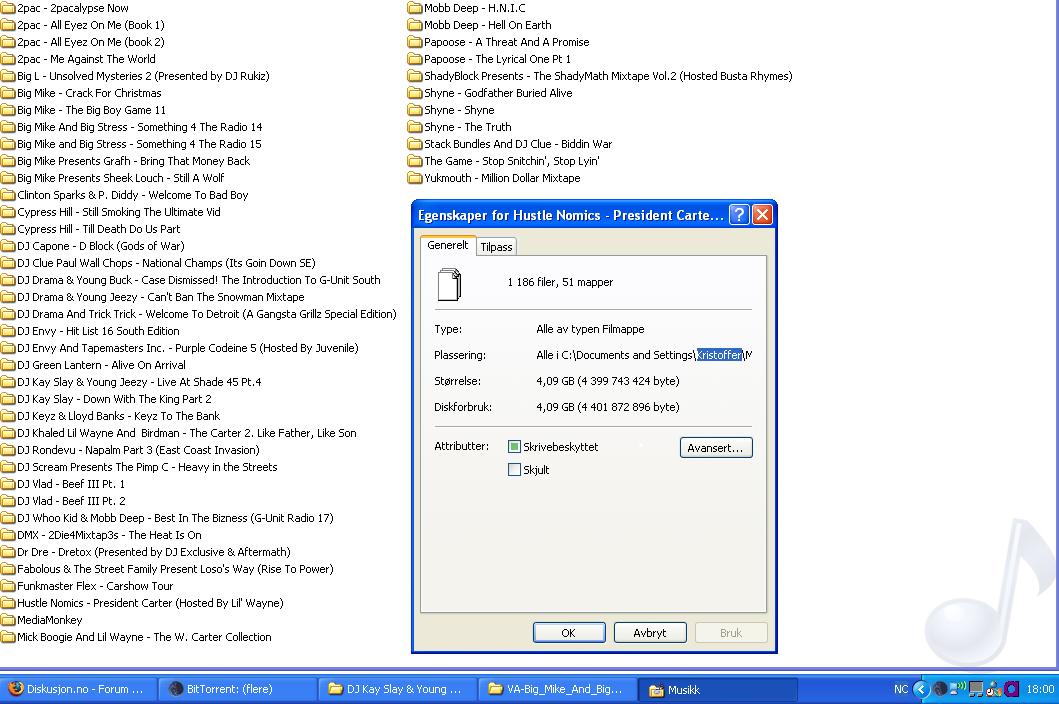
Task: Select the 2pac - All Eyez On Me (Book 1) folder name
Action: tap(91, 25)
